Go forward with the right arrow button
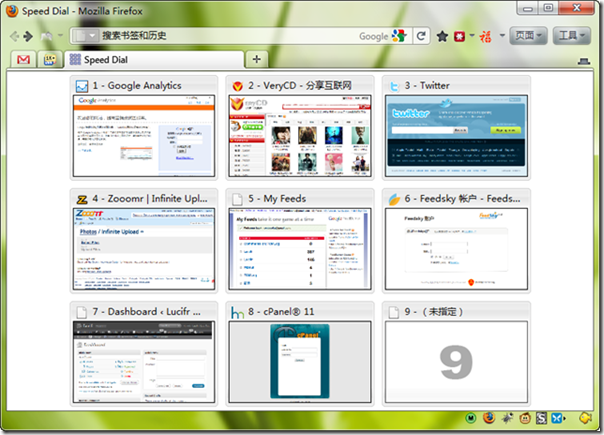Screen dimensions: 604x435 pyautogui.click(x=28, y=36)
